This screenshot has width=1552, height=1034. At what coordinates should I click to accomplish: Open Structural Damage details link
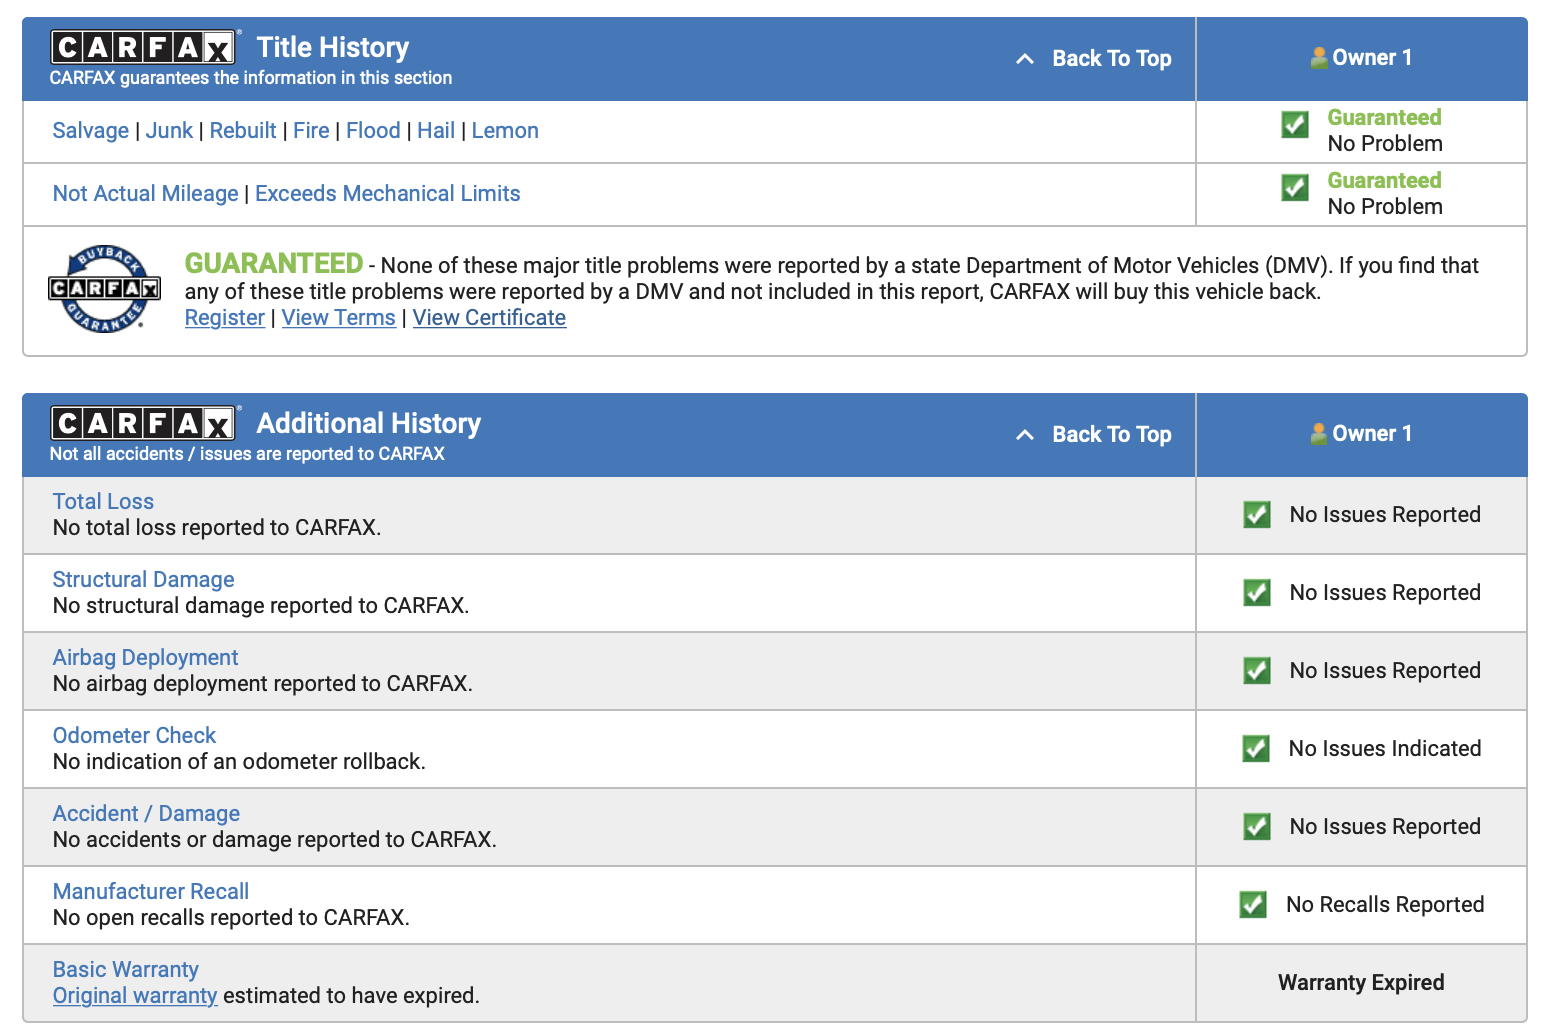[143, 579]
